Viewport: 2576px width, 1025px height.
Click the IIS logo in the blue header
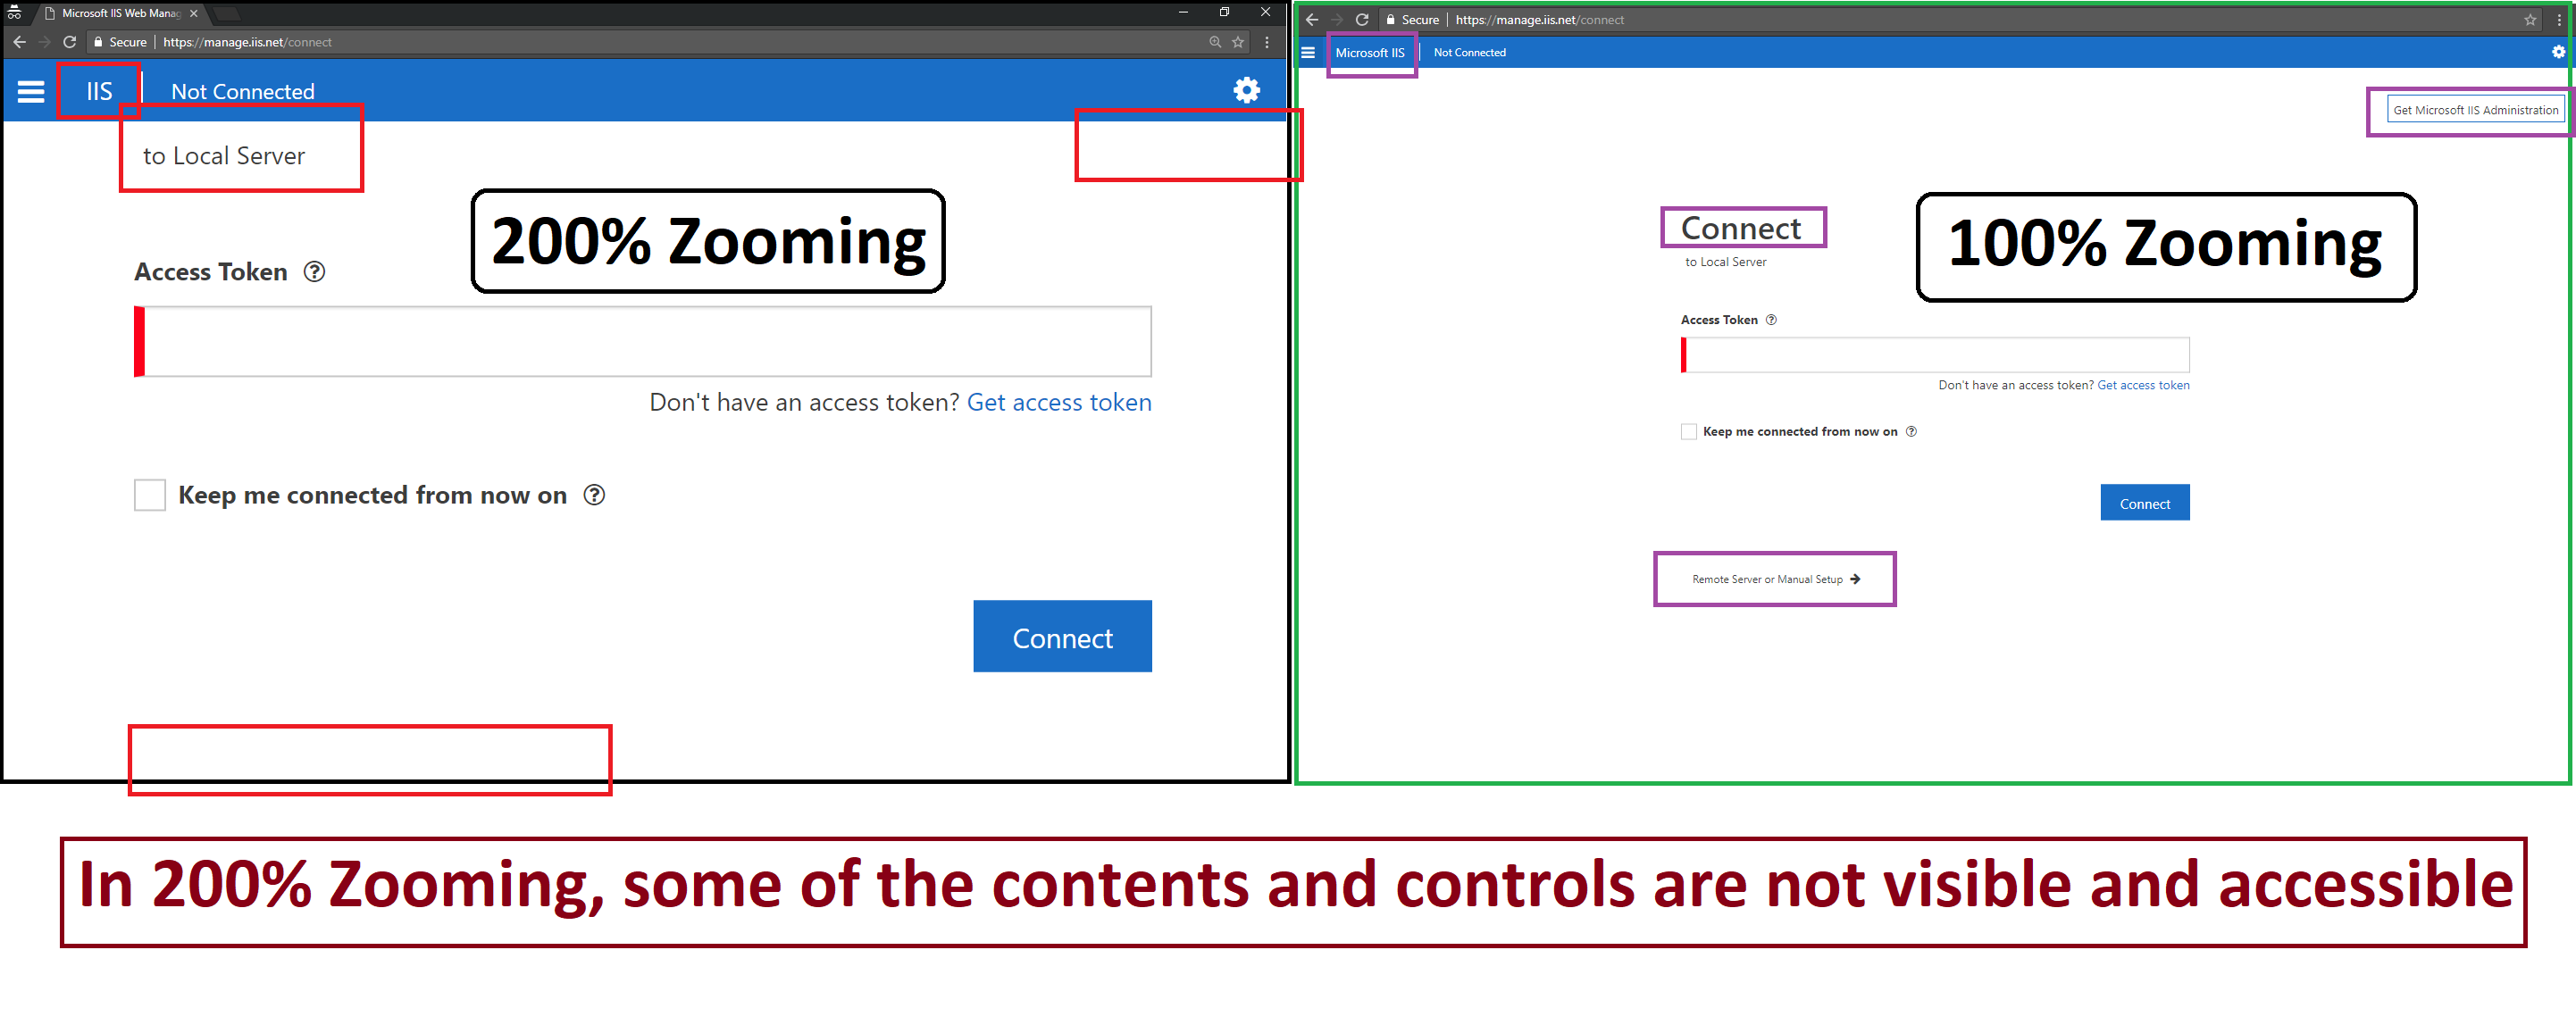(x=97, y=90)
